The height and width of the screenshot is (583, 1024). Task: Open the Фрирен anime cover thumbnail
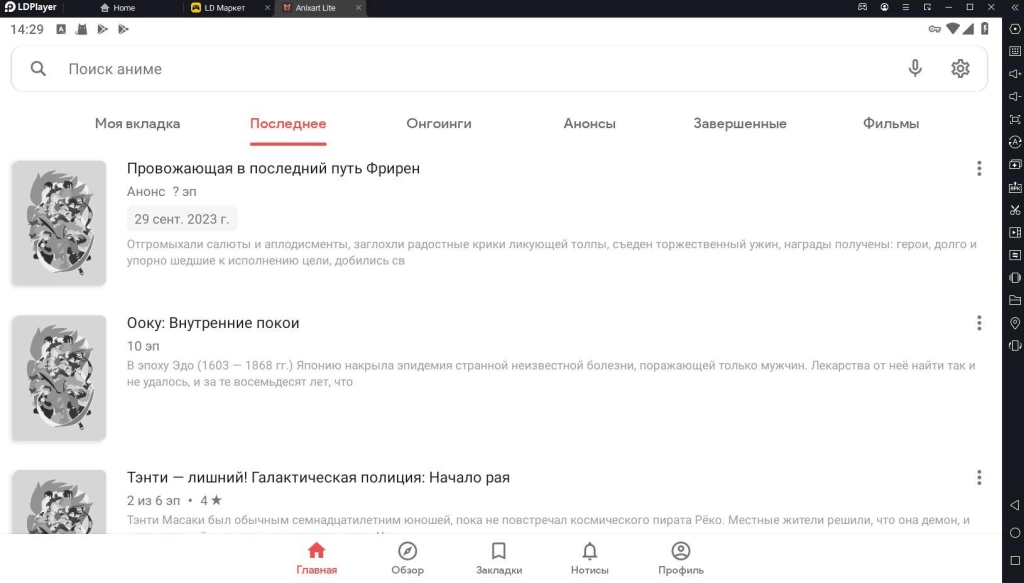click(58, 222)
